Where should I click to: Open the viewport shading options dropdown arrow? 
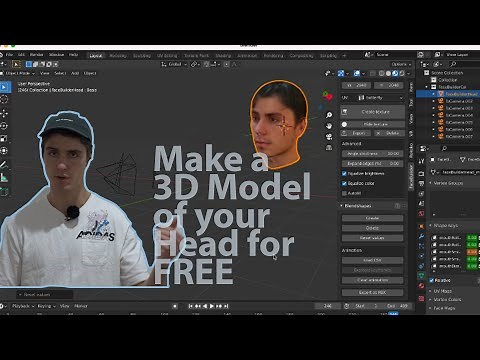pyautogui.click(x=409, y=73)
